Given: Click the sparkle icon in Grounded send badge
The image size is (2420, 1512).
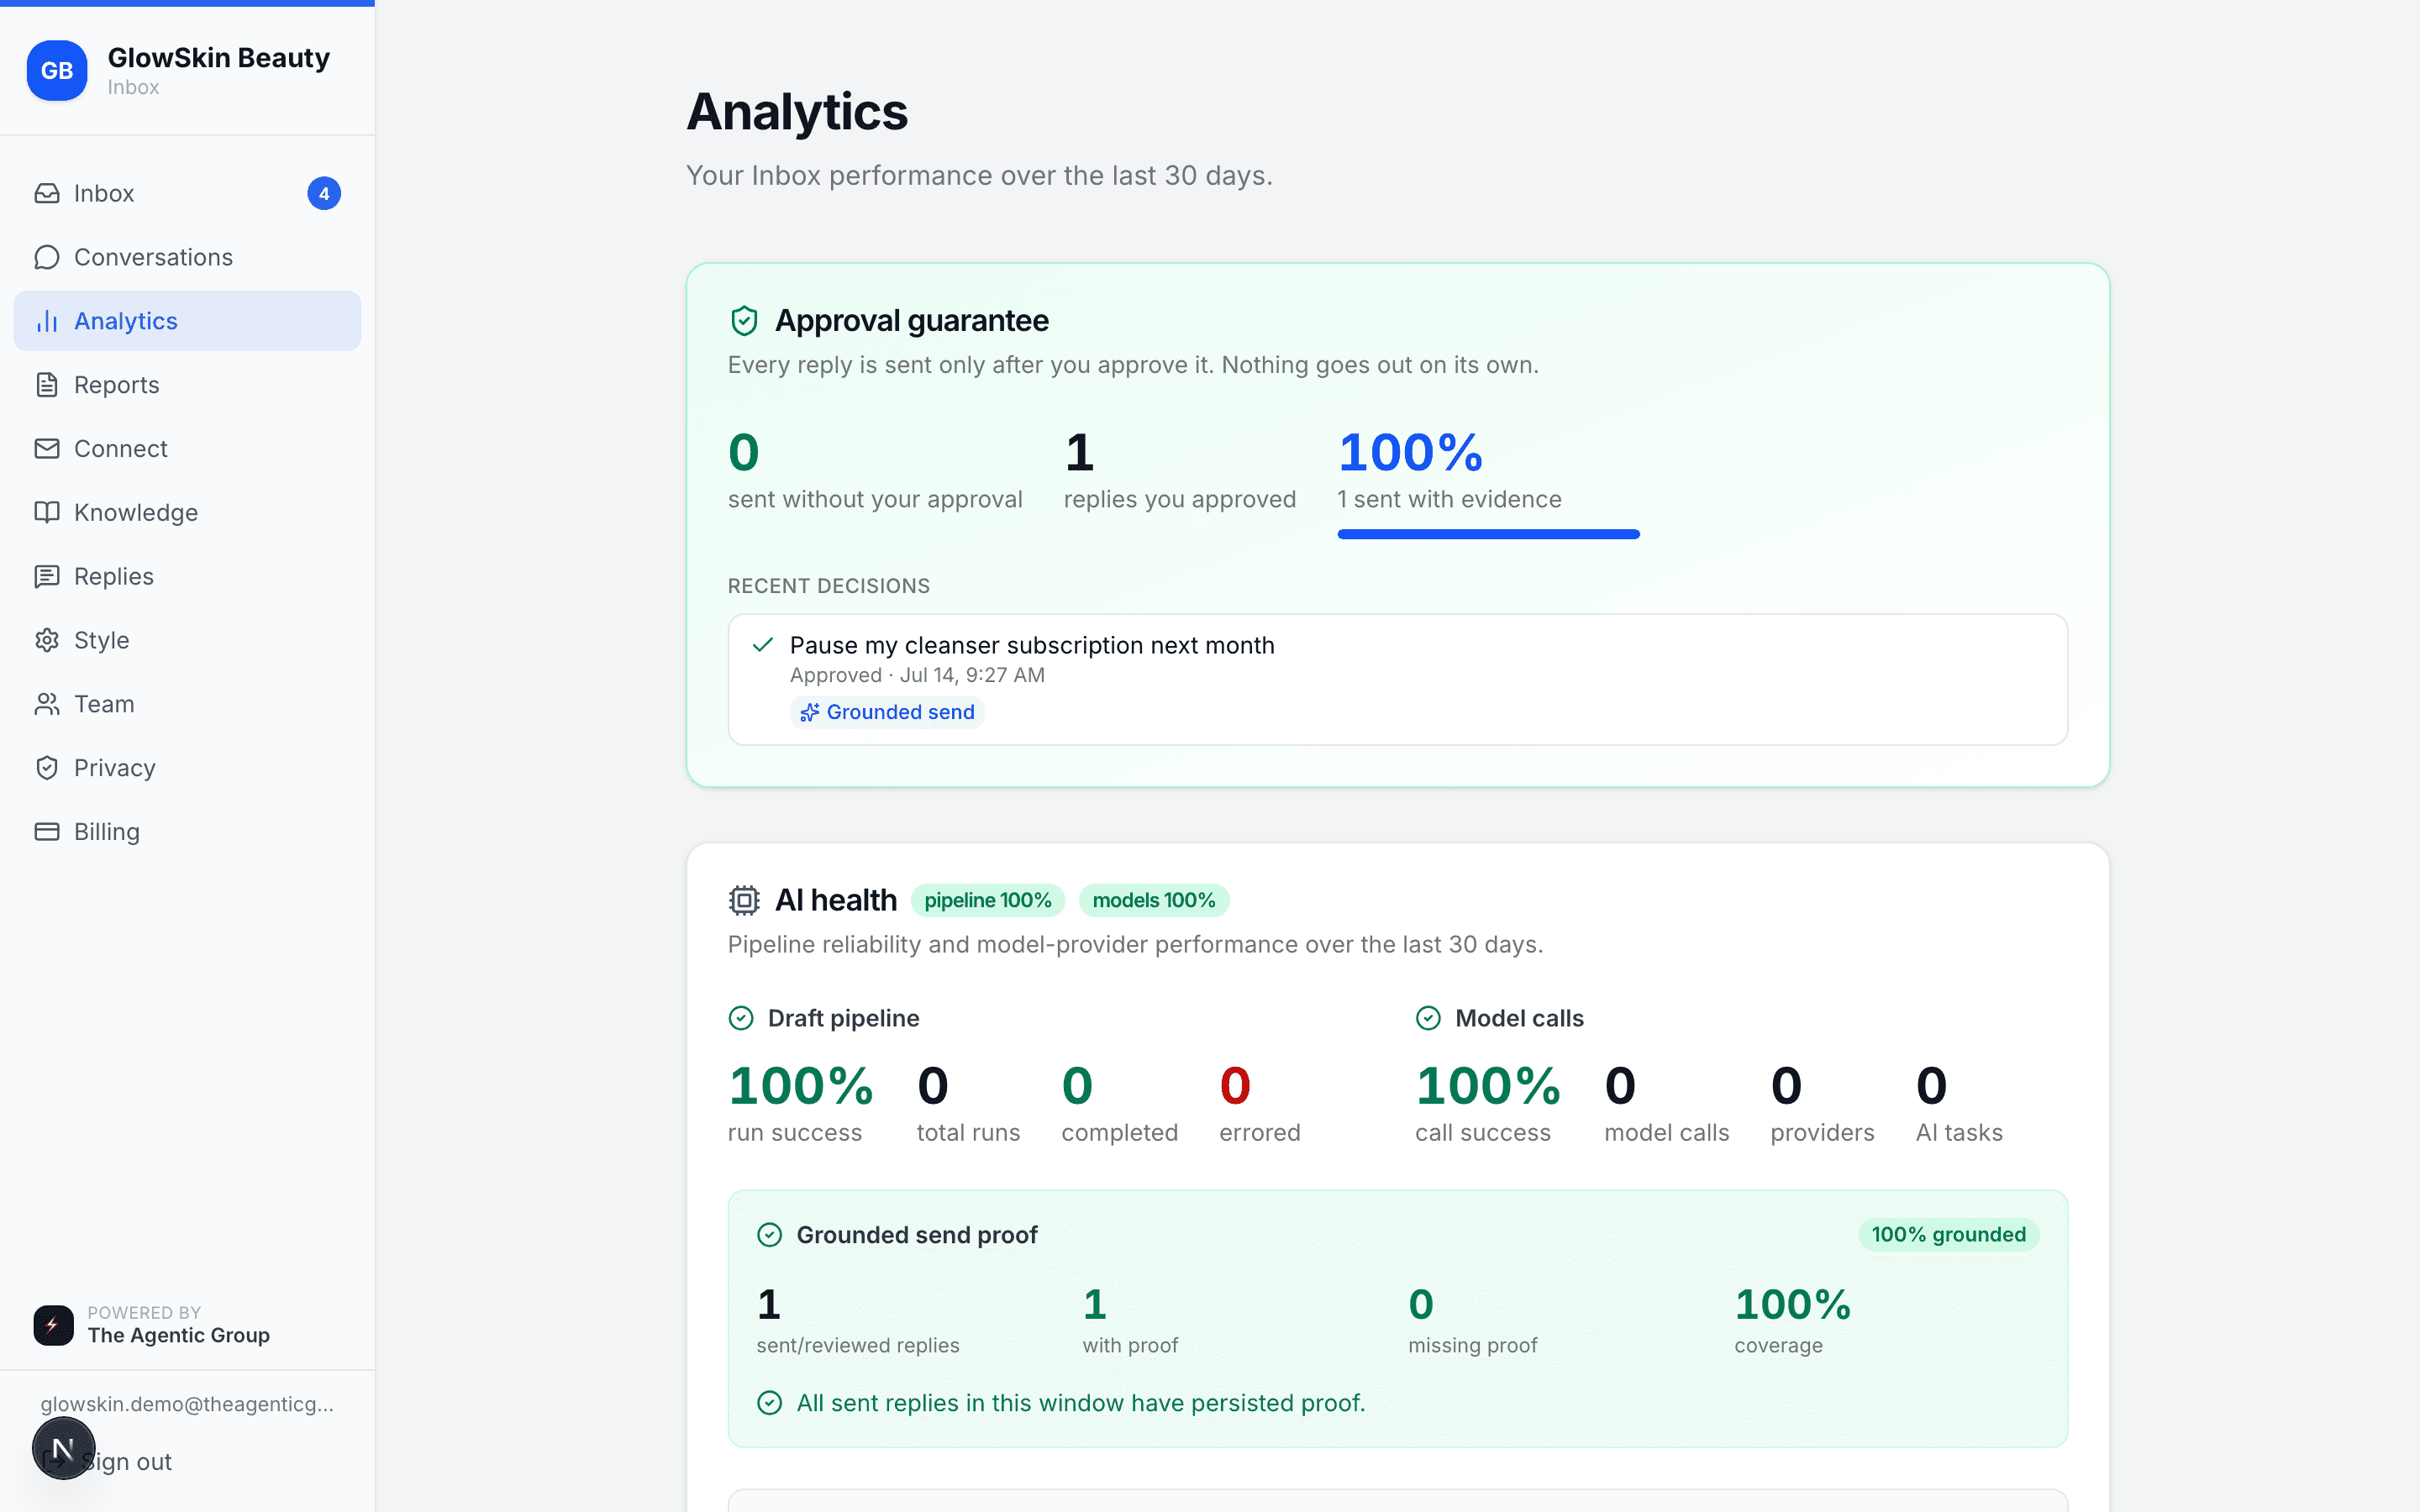Looking at the screenshot, I should (810, 712).
